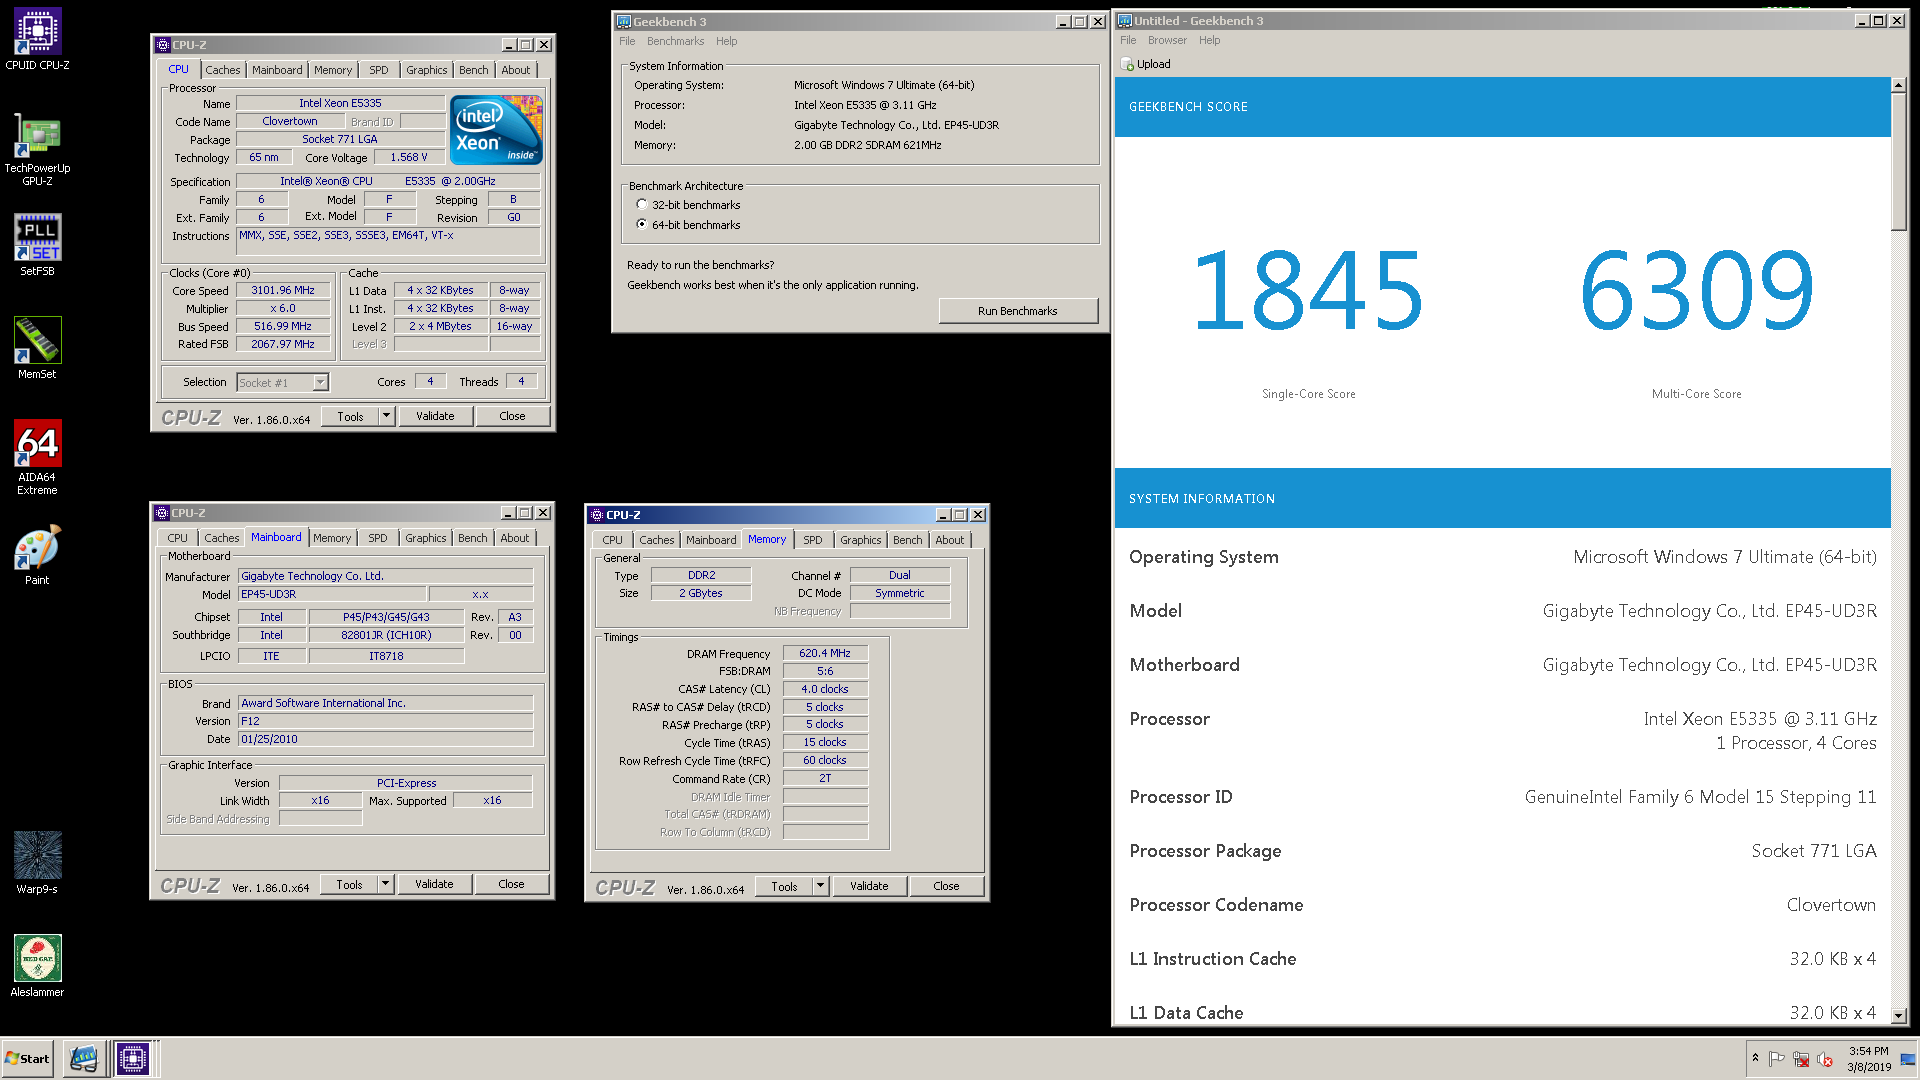Image resolution: width=1920 pixels, height=1080 pixels.
Task: Click the BIOS Version F12 field
Action: coord(385,721)
